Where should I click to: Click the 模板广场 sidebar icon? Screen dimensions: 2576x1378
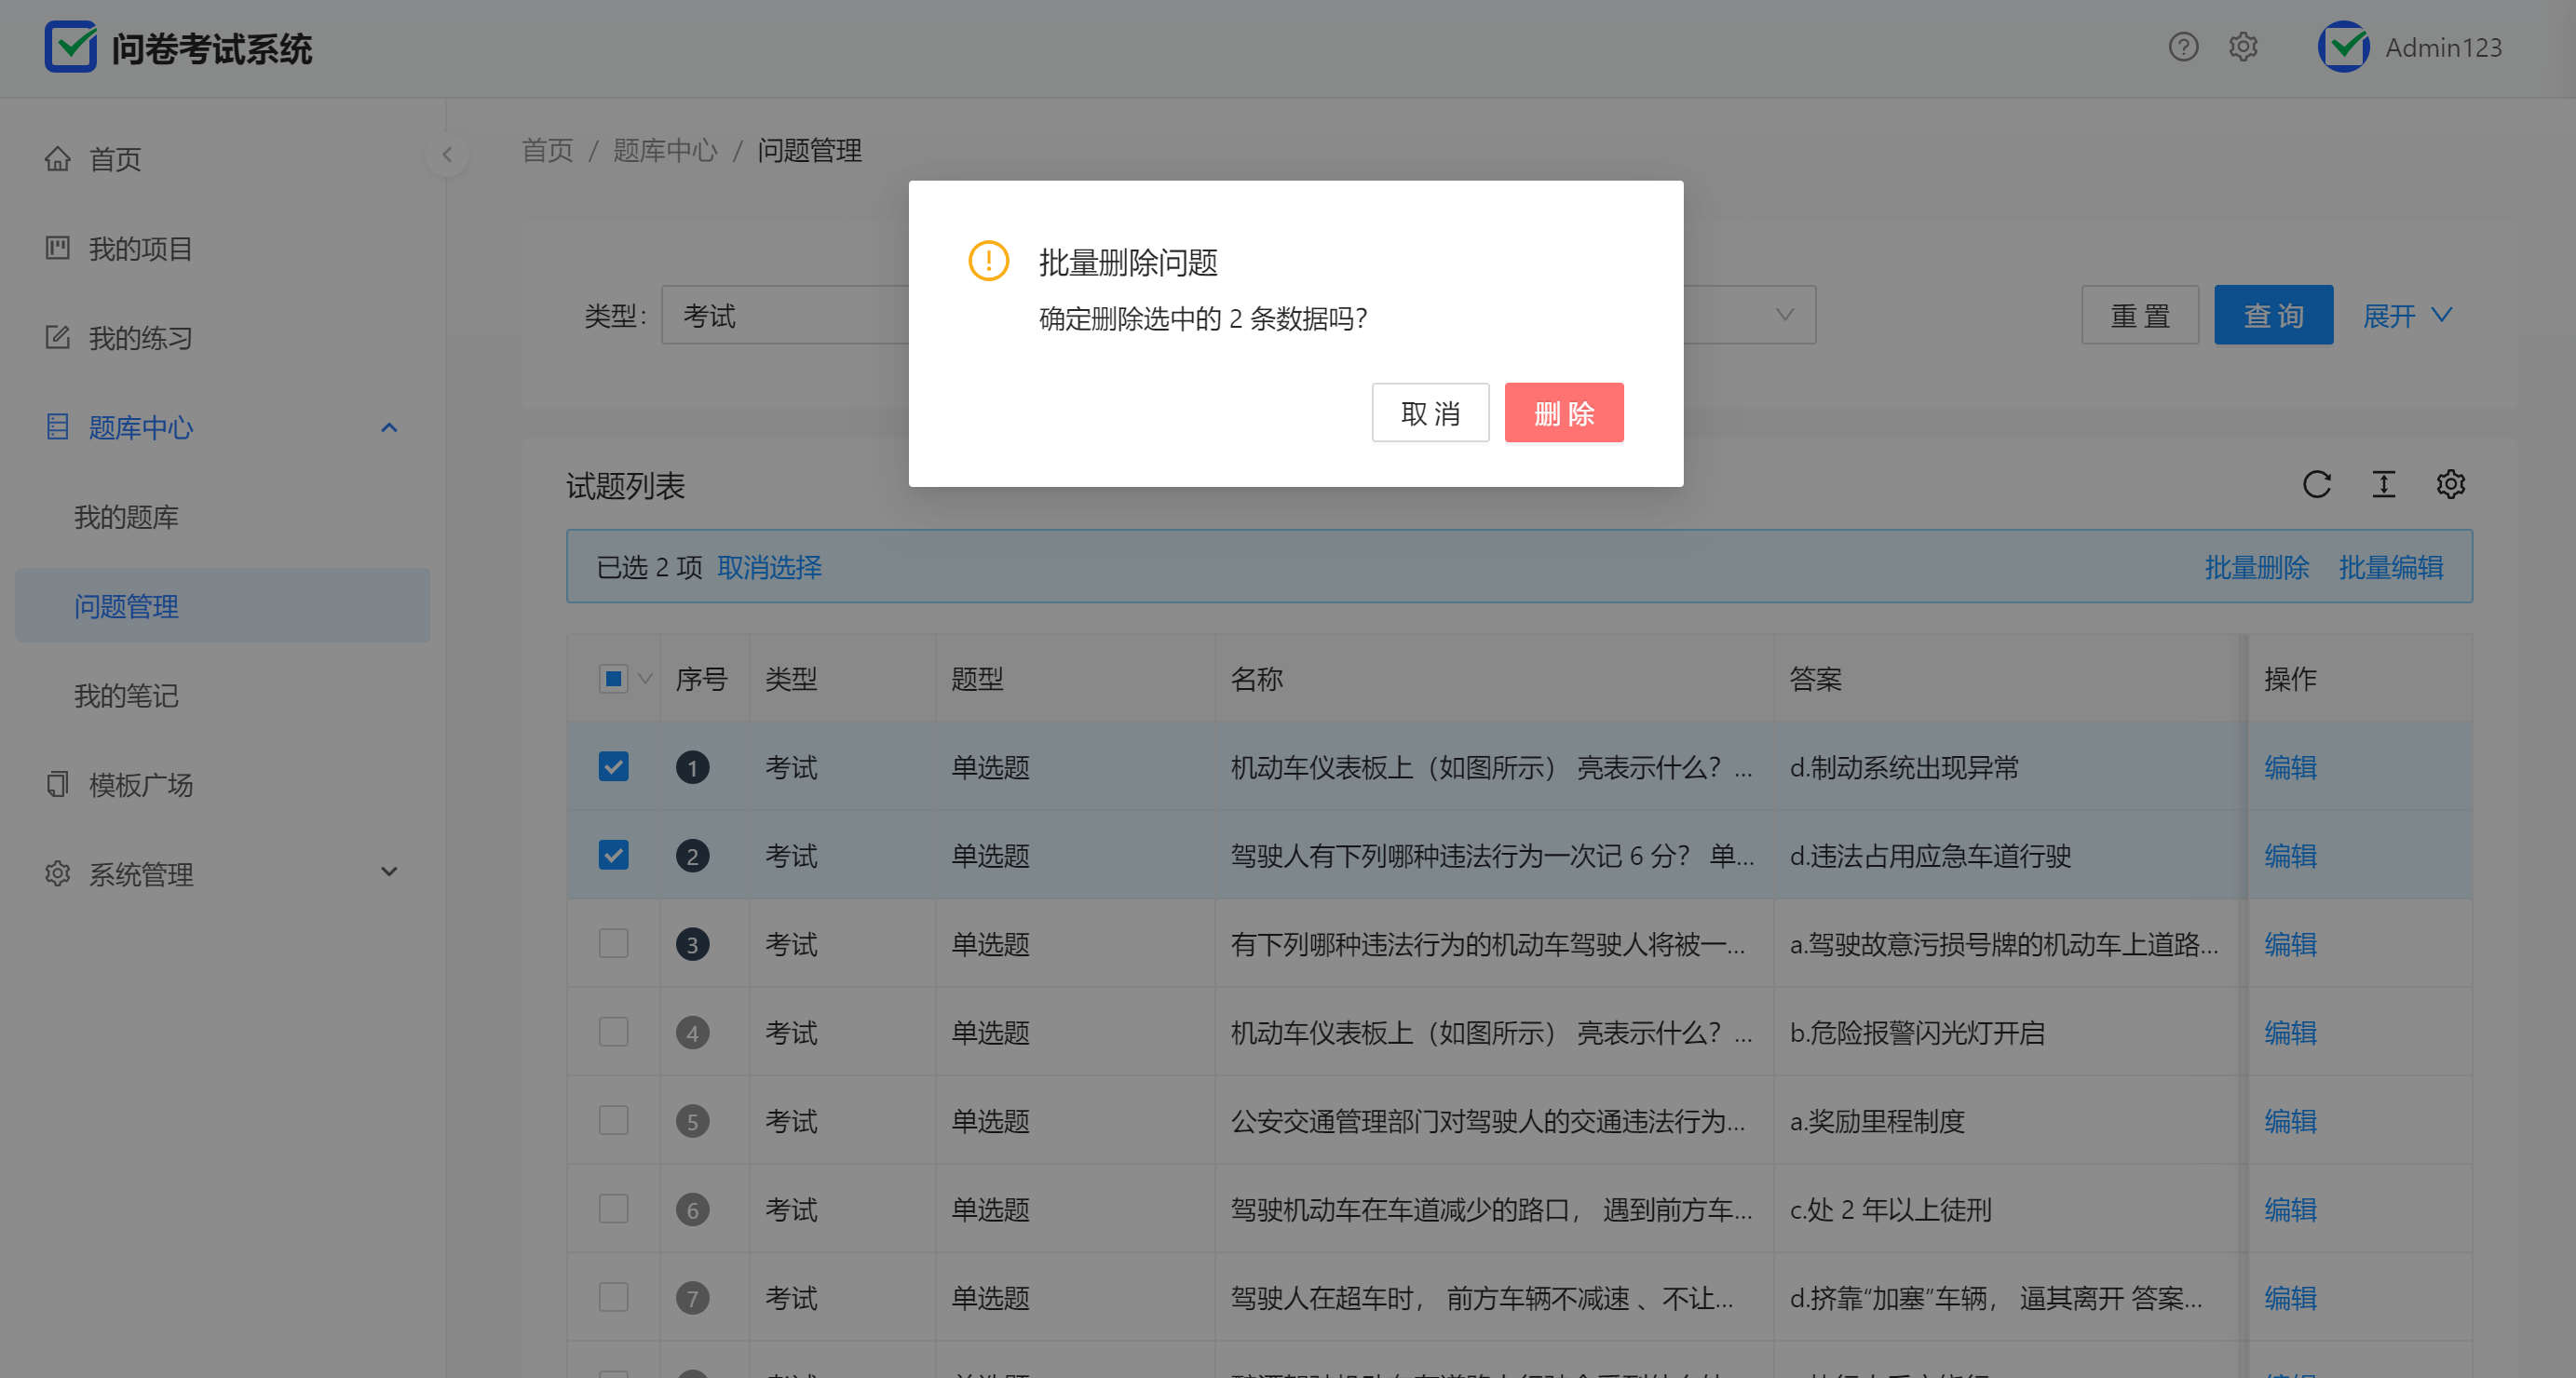[x=57, y=784]
